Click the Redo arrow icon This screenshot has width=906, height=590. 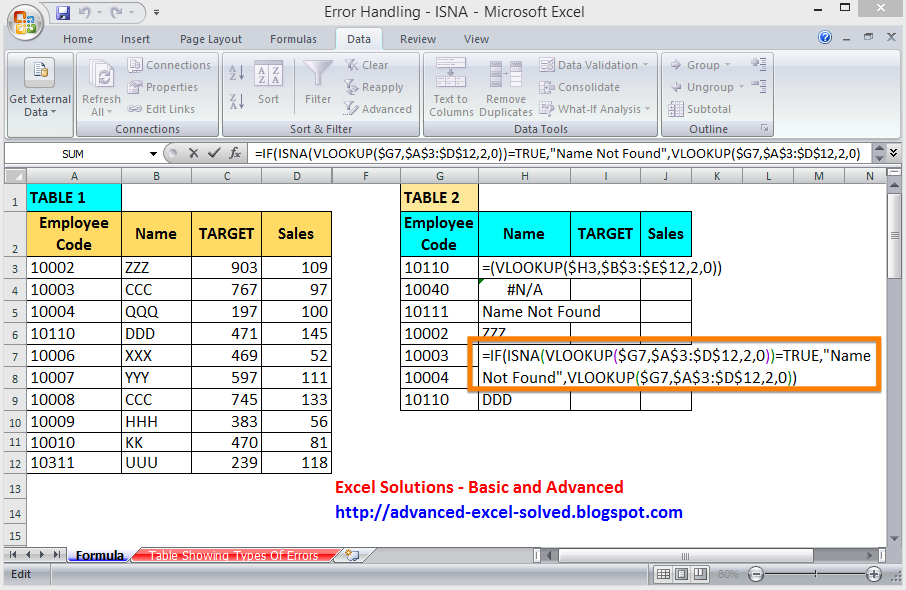(x=117, y=12)
